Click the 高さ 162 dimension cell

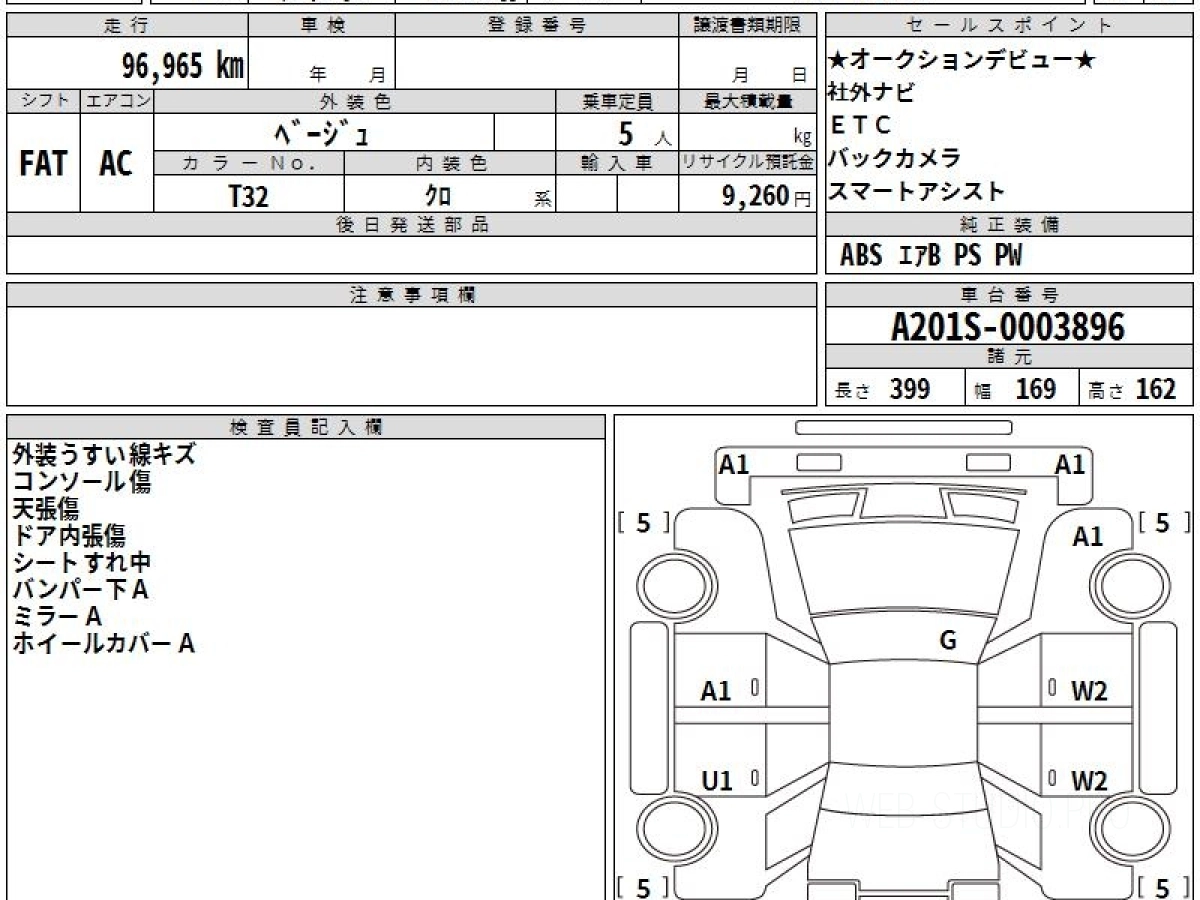(x=1137, y=388)
